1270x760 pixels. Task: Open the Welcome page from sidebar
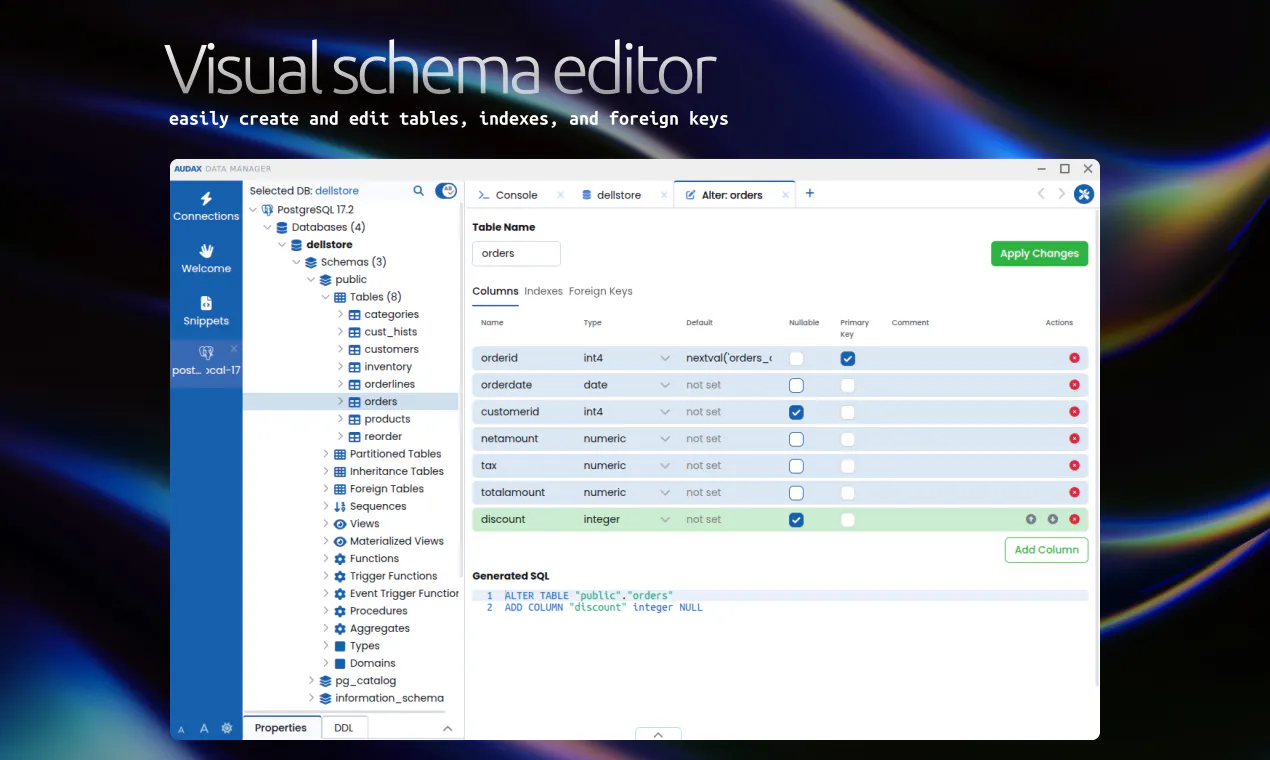(x=206, y=258)
